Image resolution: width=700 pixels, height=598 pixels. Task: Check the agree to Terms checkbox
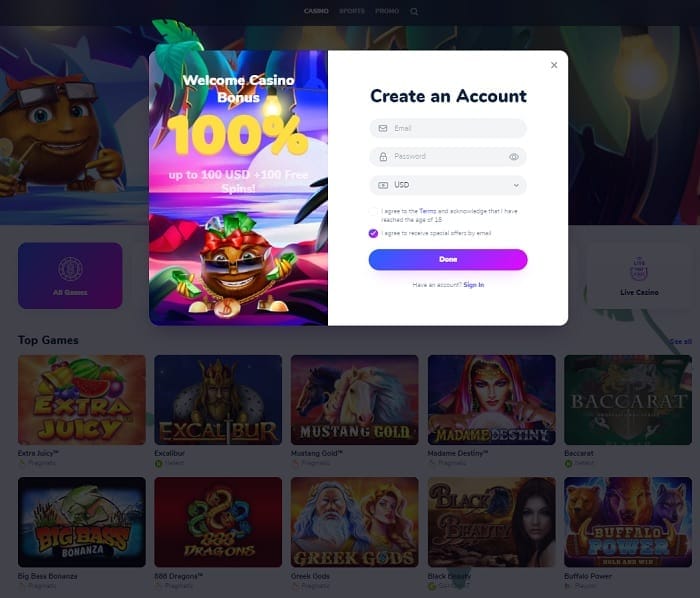[x=373, y=212]
